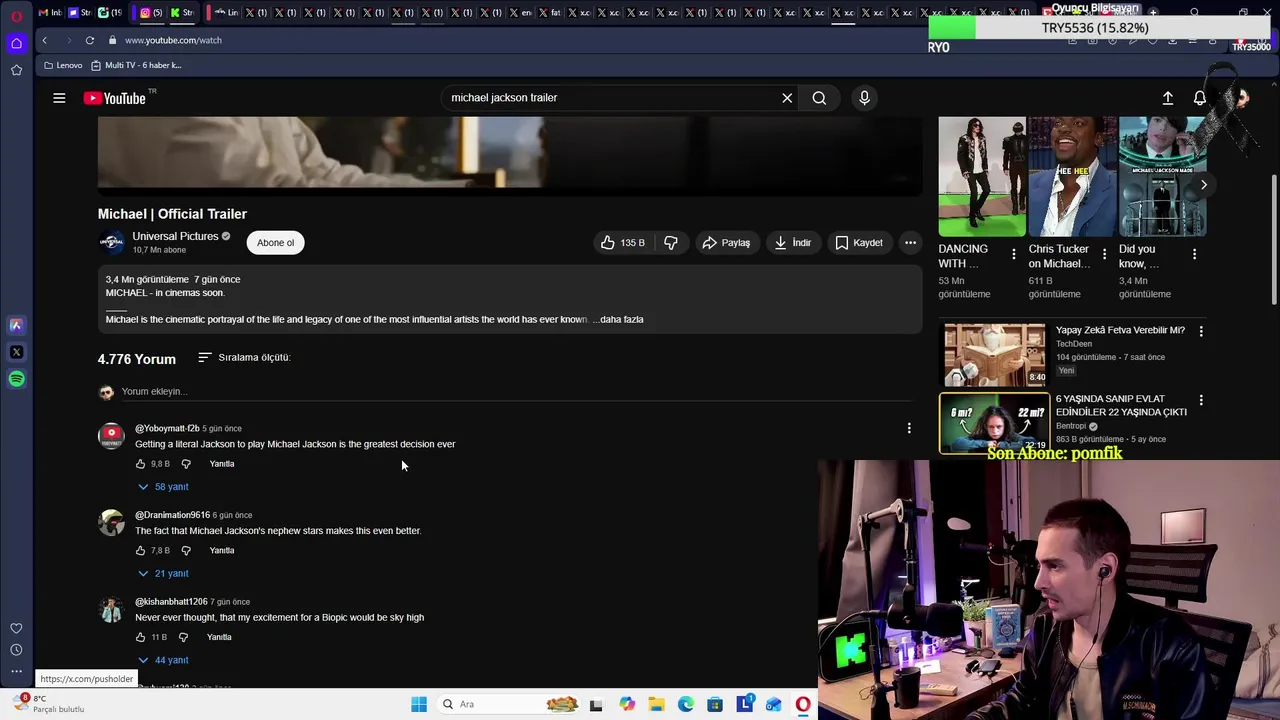Like the comment by @Yoboymatt-f2b

pyautogui.click(x=140, y=464)
